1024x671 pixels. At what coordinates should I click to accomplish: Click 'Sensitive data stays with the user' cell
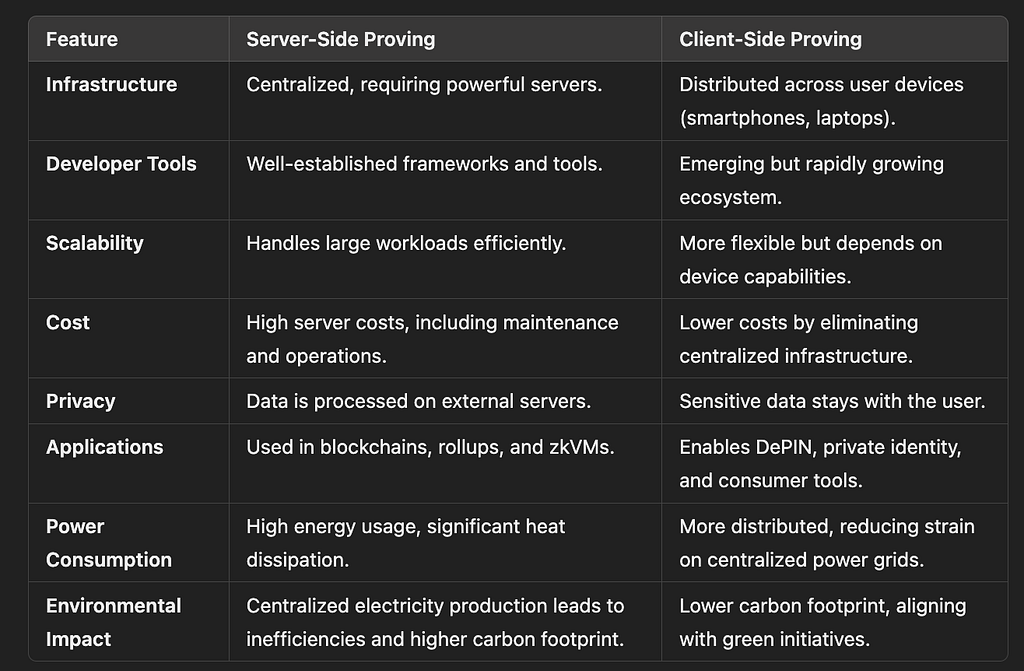[832, 401]
